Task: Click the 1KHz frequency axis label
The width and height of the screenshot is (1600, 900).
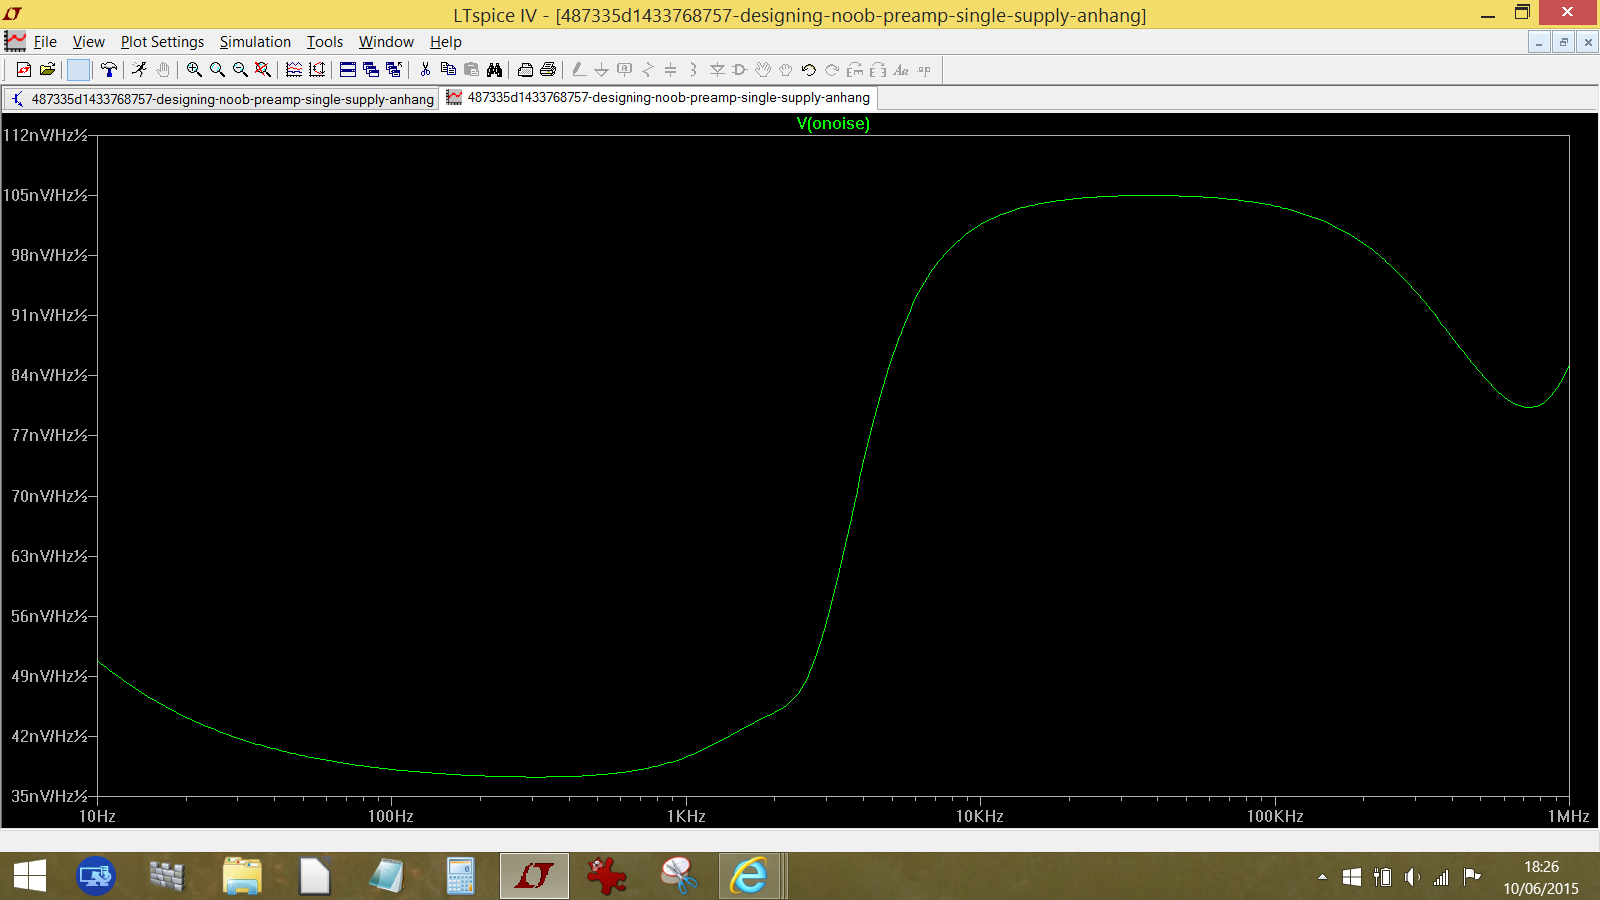Action: pos(687,816)
